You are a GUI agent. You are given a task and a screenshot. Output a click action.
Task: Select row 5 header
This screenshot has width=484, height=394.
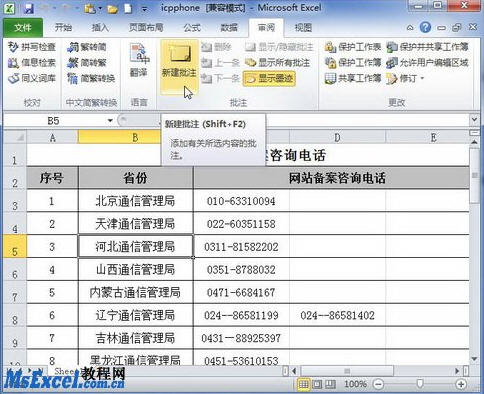[15, 246]
